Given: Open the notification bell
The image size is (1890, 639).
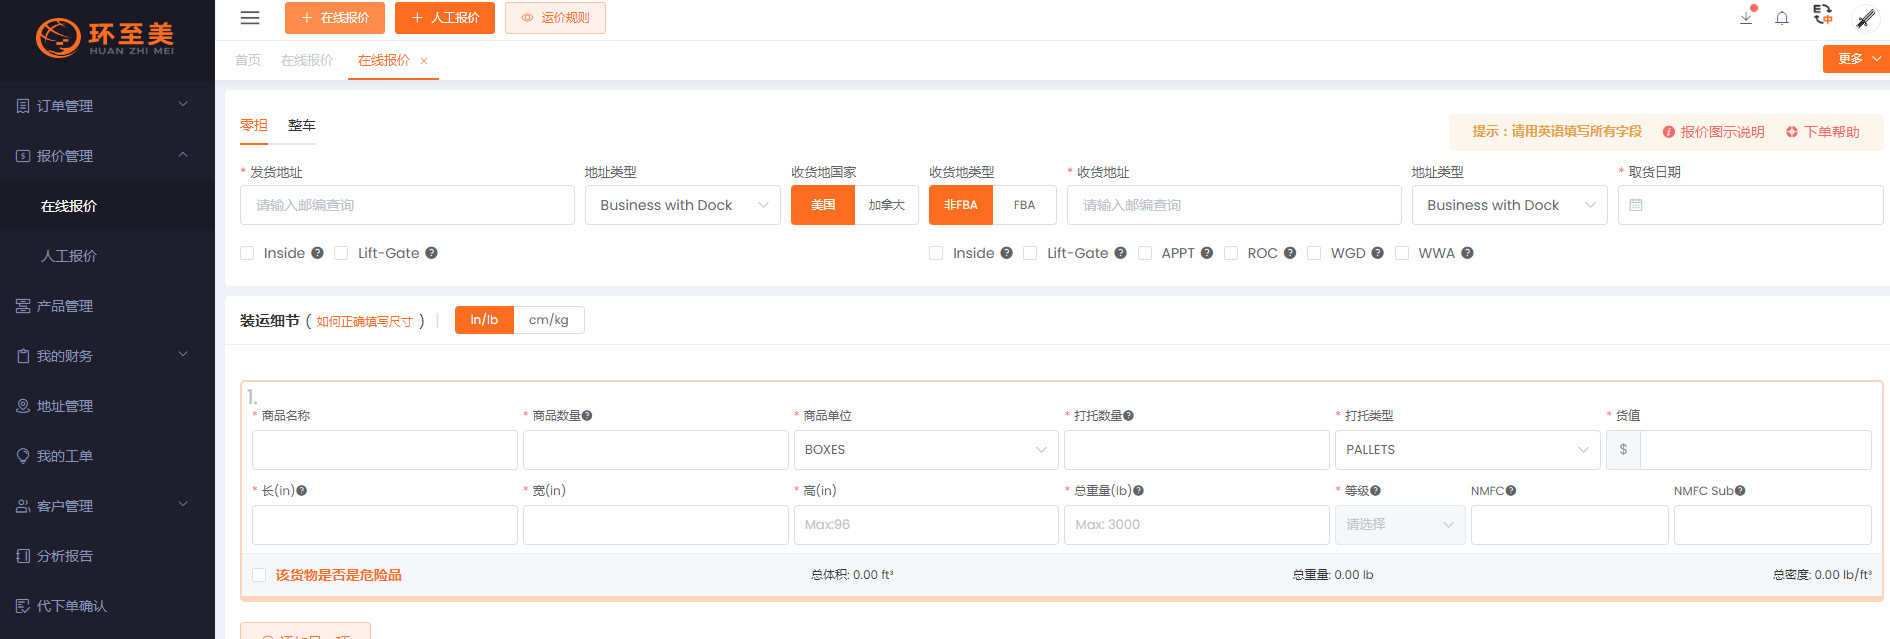Looking at the screenshot, I should (1782, 18).
